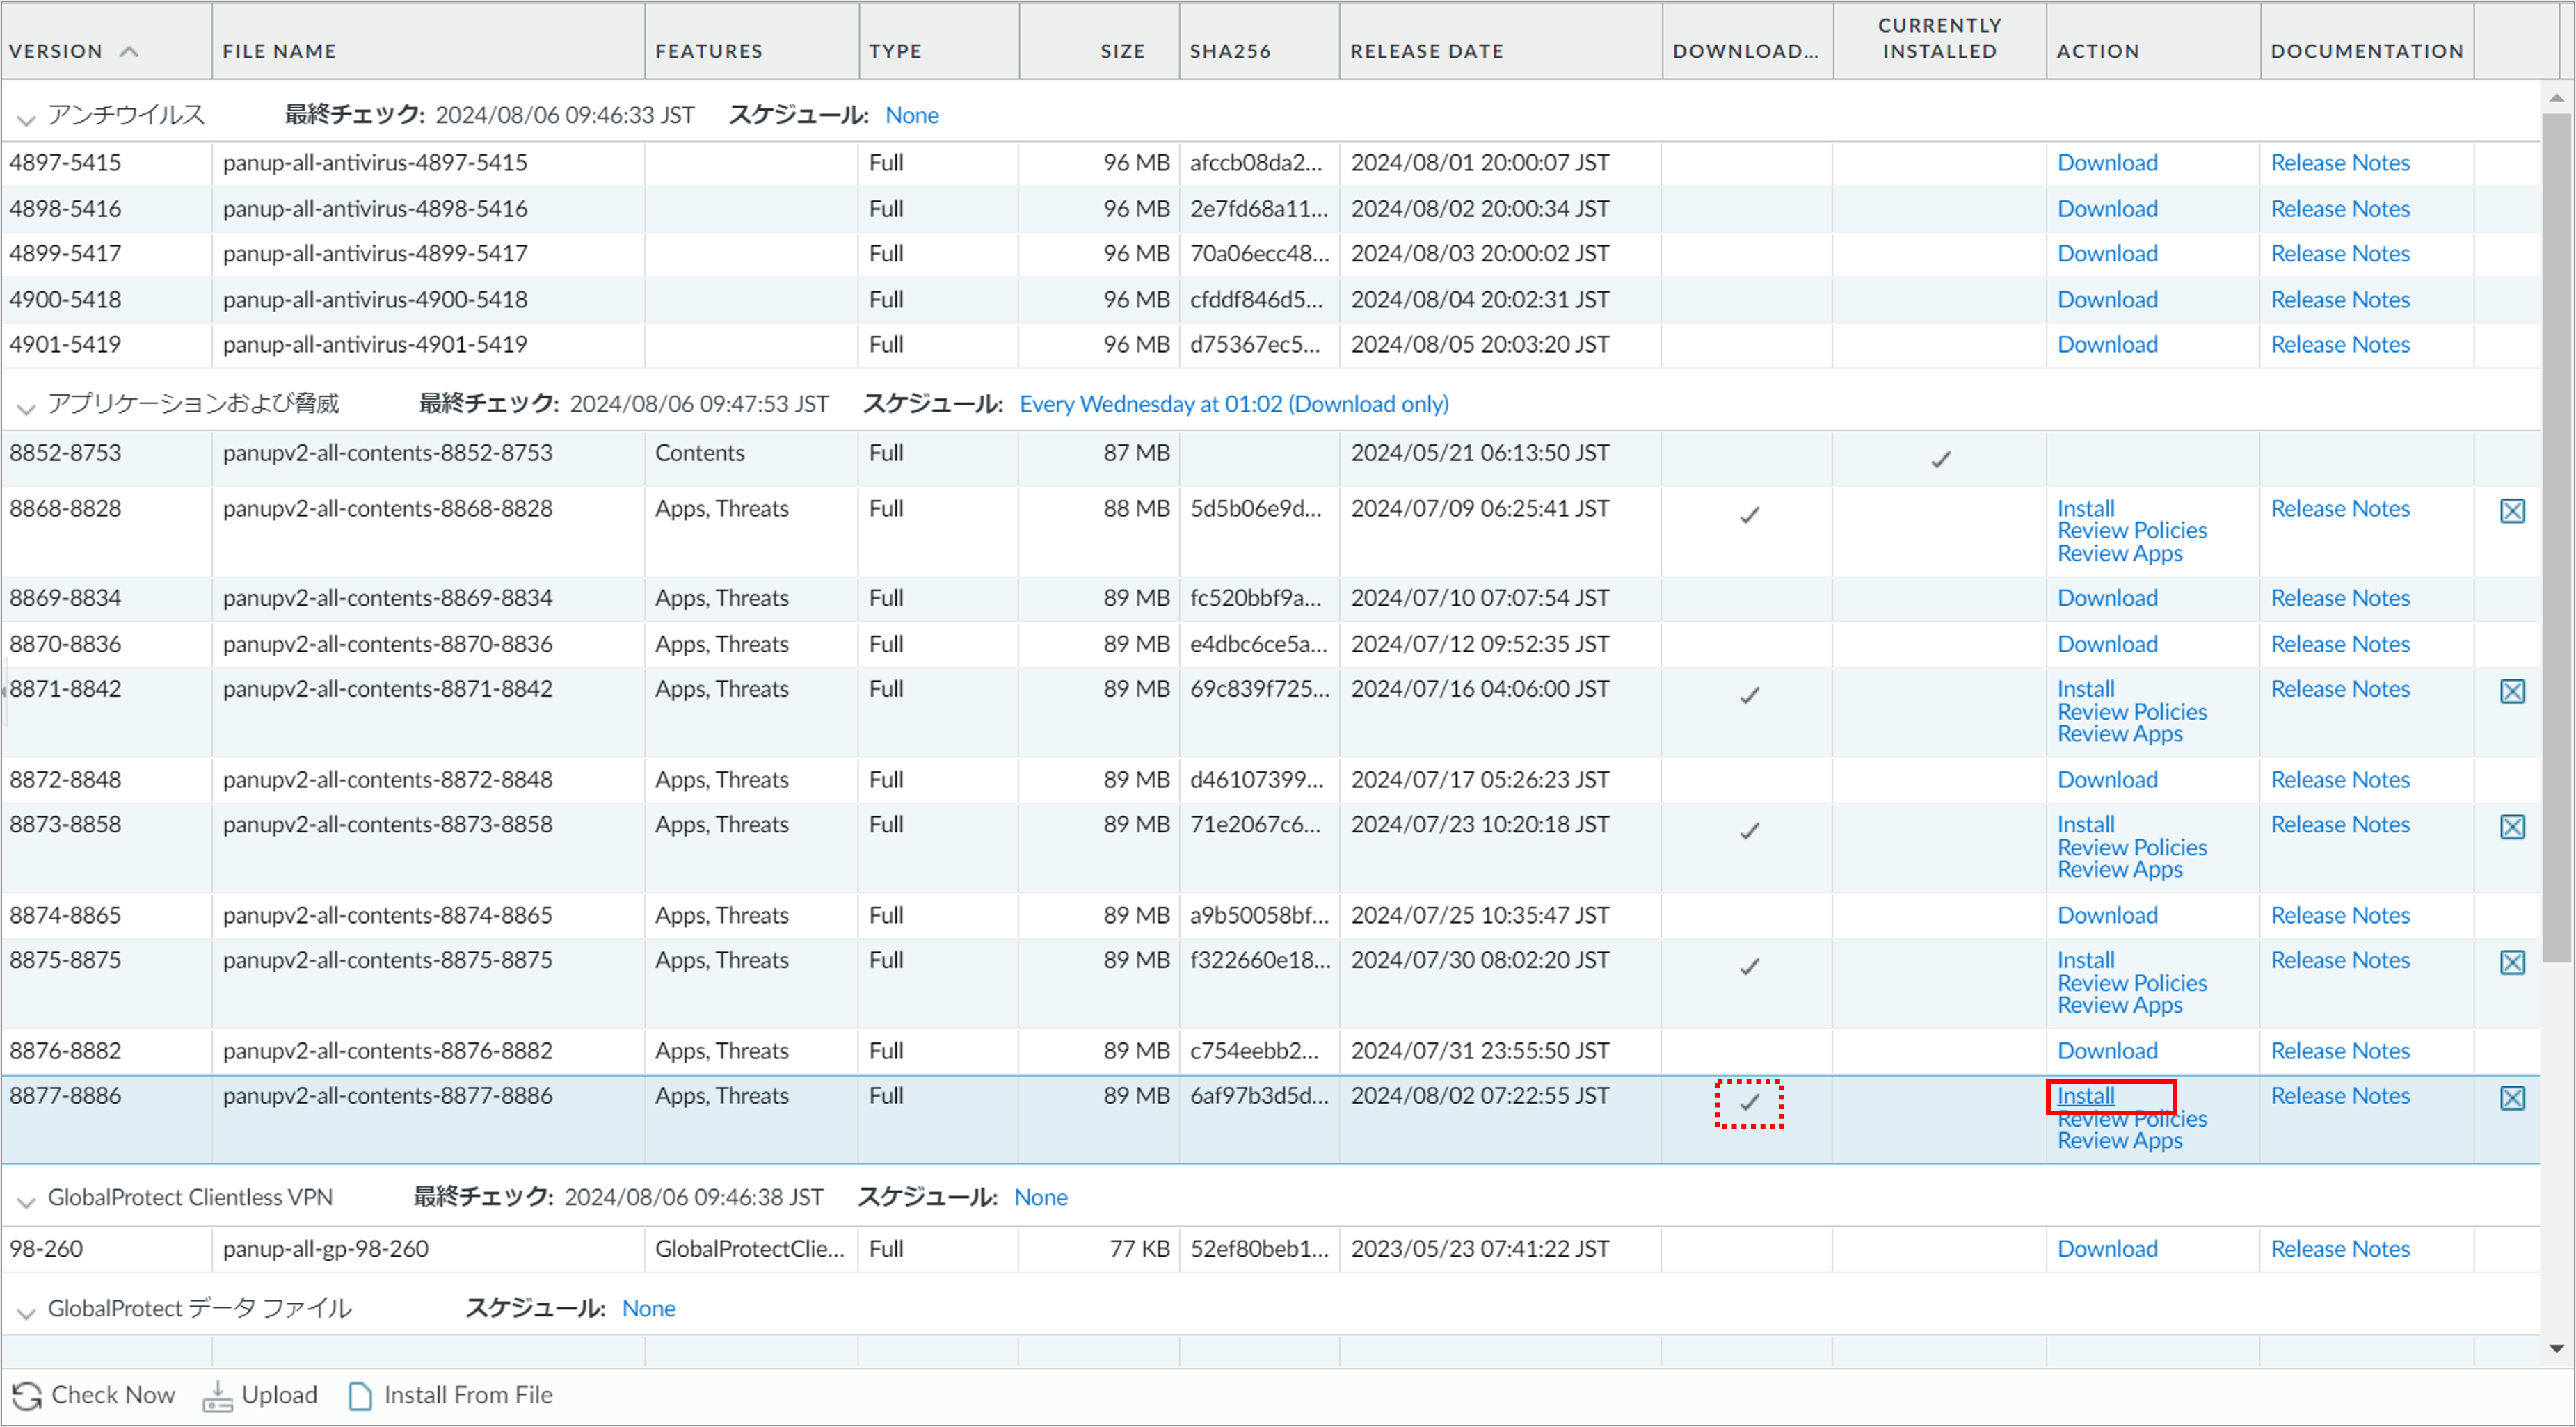Click Install for content 8877-8886
This screenshot has height=1427, width=2576.
(x=2086, y=1096)
